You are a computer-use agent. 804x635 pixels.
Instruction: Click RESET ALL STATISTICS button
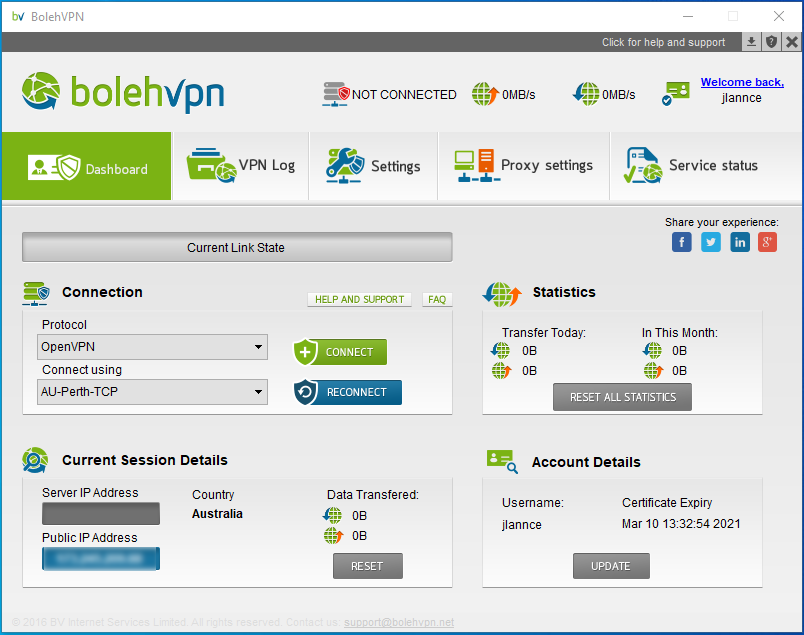coord(622,397)
